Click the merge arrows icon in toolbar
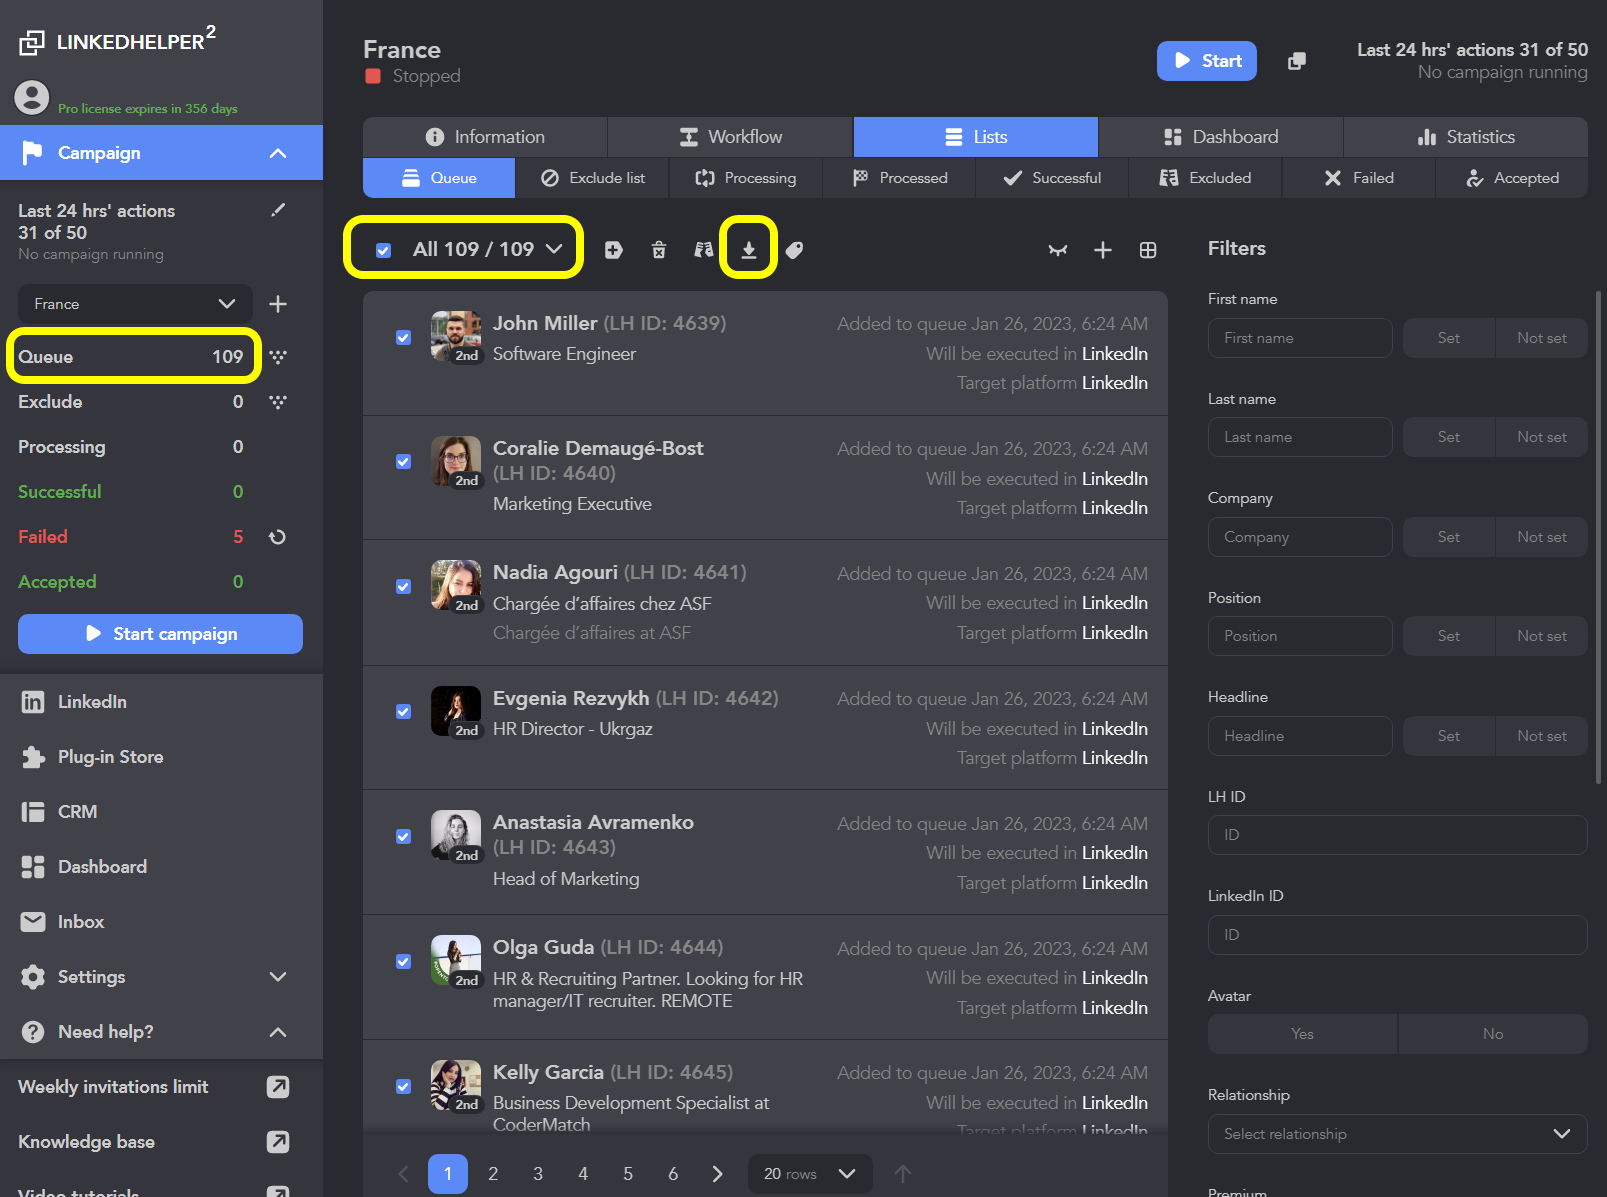This screenshot has width=1607, height=1197. [x=1057, y=250]
